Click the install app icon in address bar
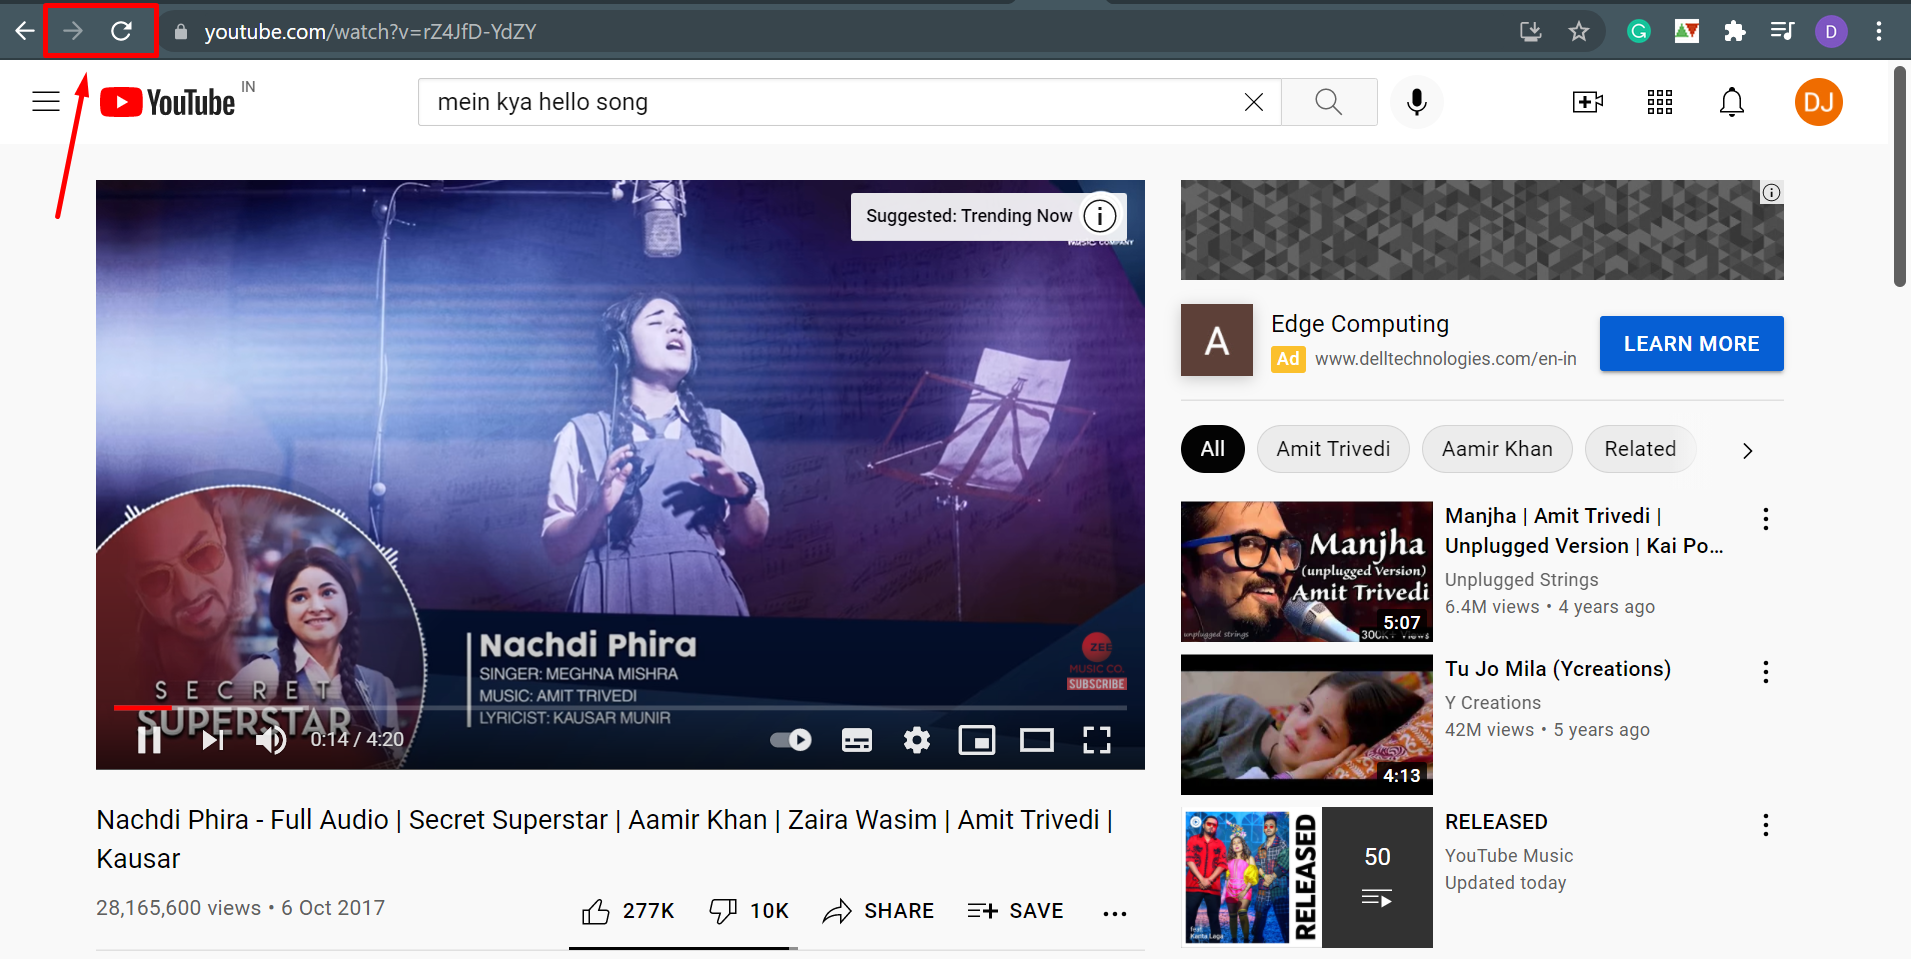 click(x=1531, y=31)
